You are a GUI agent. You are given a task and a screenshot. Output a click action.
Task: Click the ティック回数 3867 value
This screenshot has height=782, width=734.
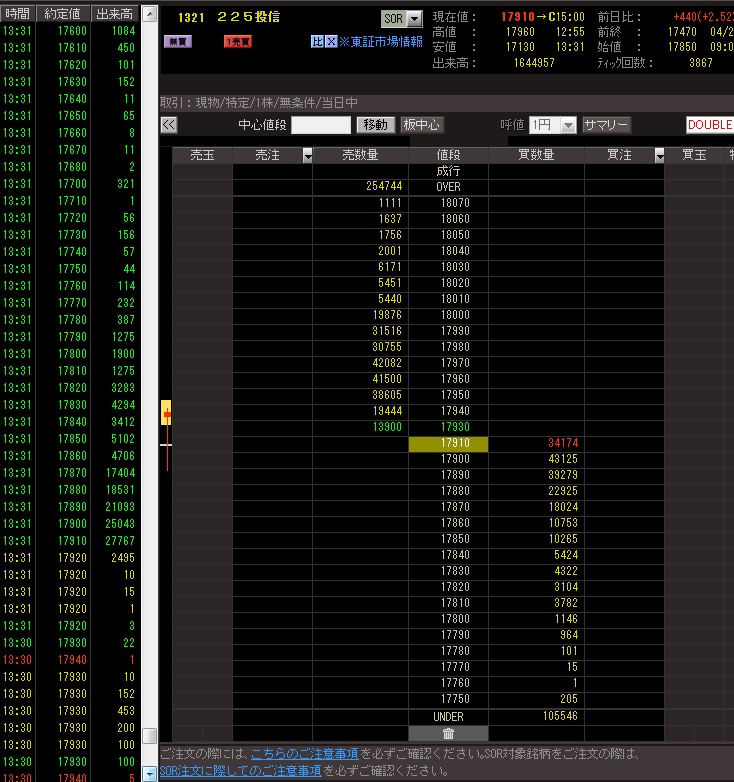[x=701, y=63]
